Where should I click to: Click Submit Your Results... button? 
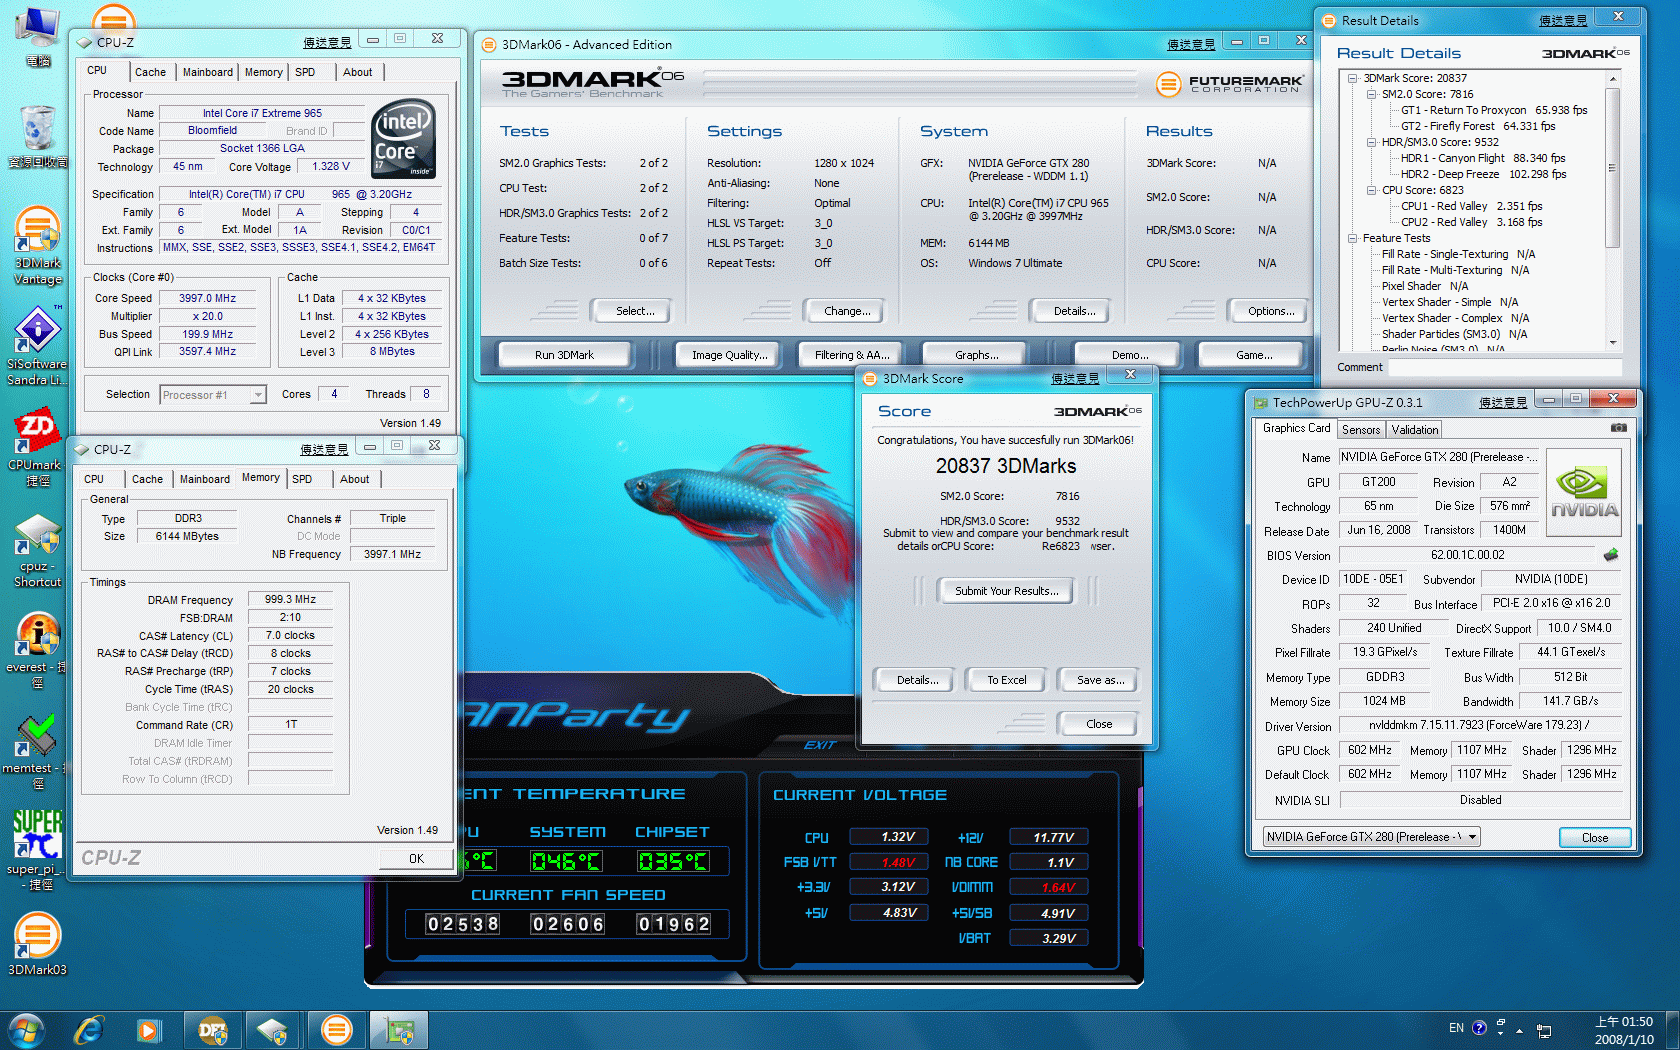tap(1005, 591)
